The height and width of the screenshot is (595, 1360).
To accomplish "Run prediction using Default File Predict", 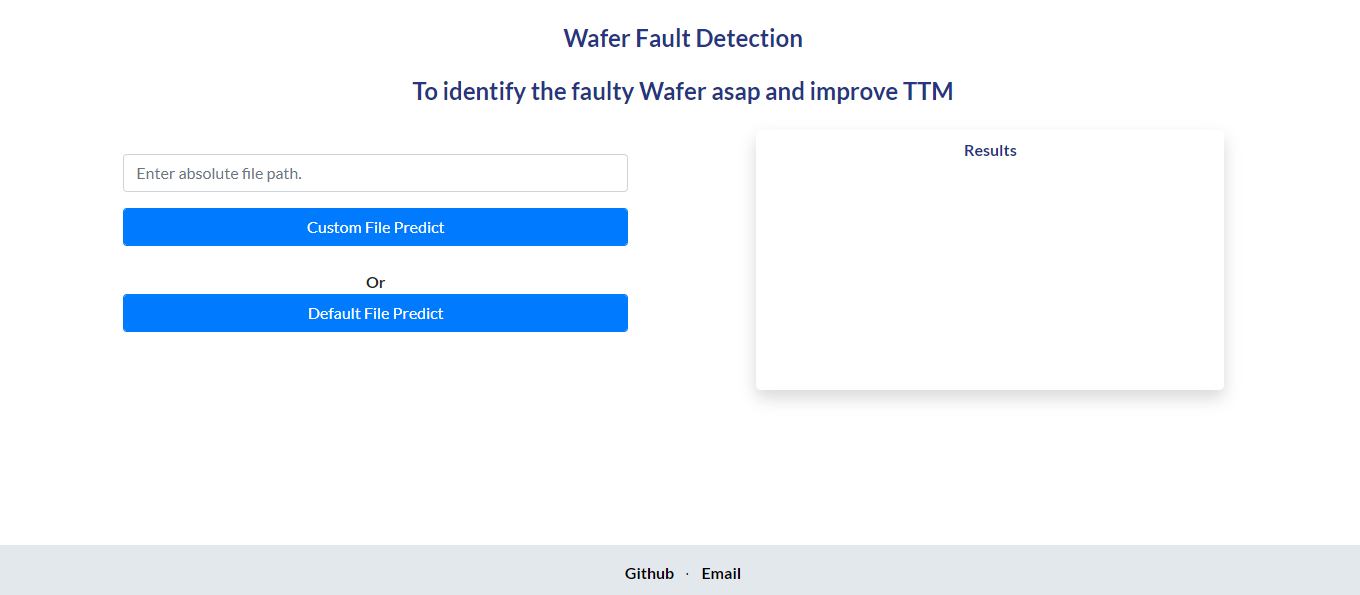I will click(375, 313).
